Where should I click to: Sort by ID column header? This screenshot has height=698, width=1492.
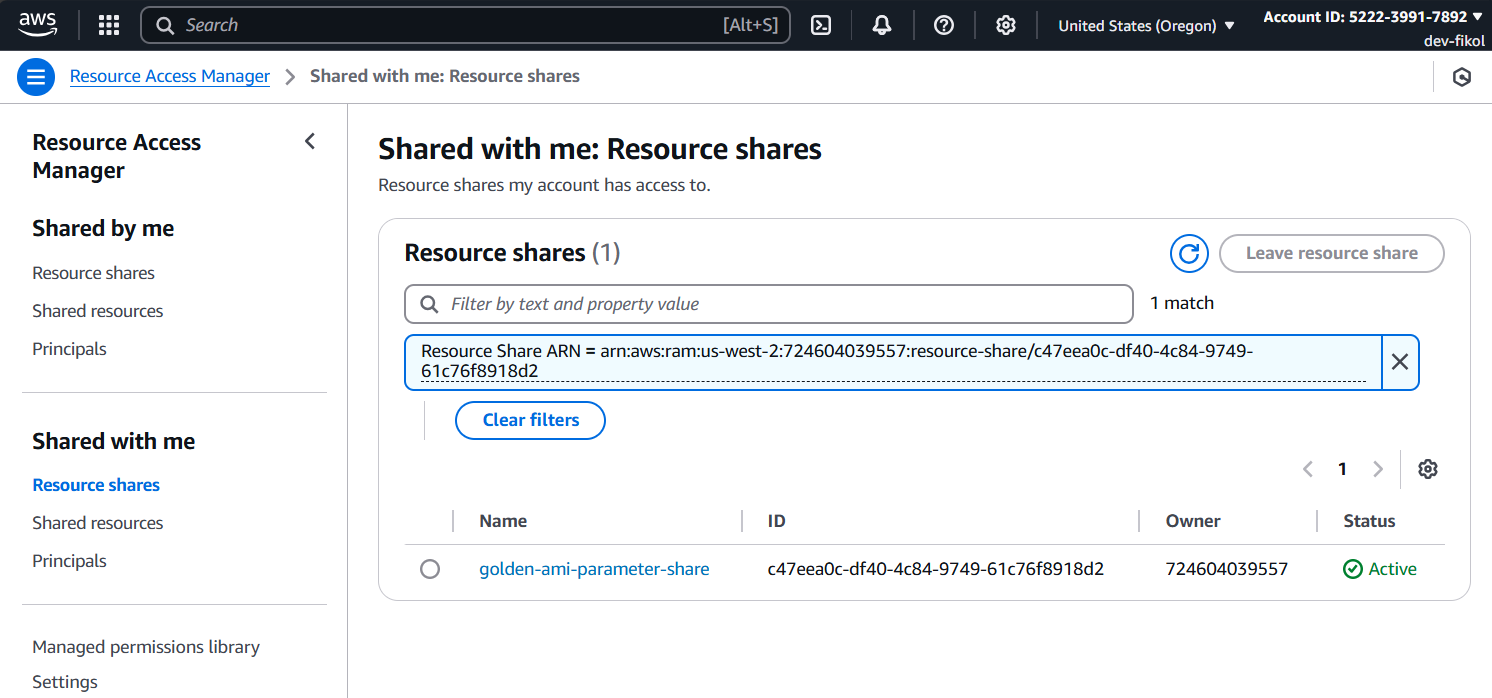coord(776,521)
